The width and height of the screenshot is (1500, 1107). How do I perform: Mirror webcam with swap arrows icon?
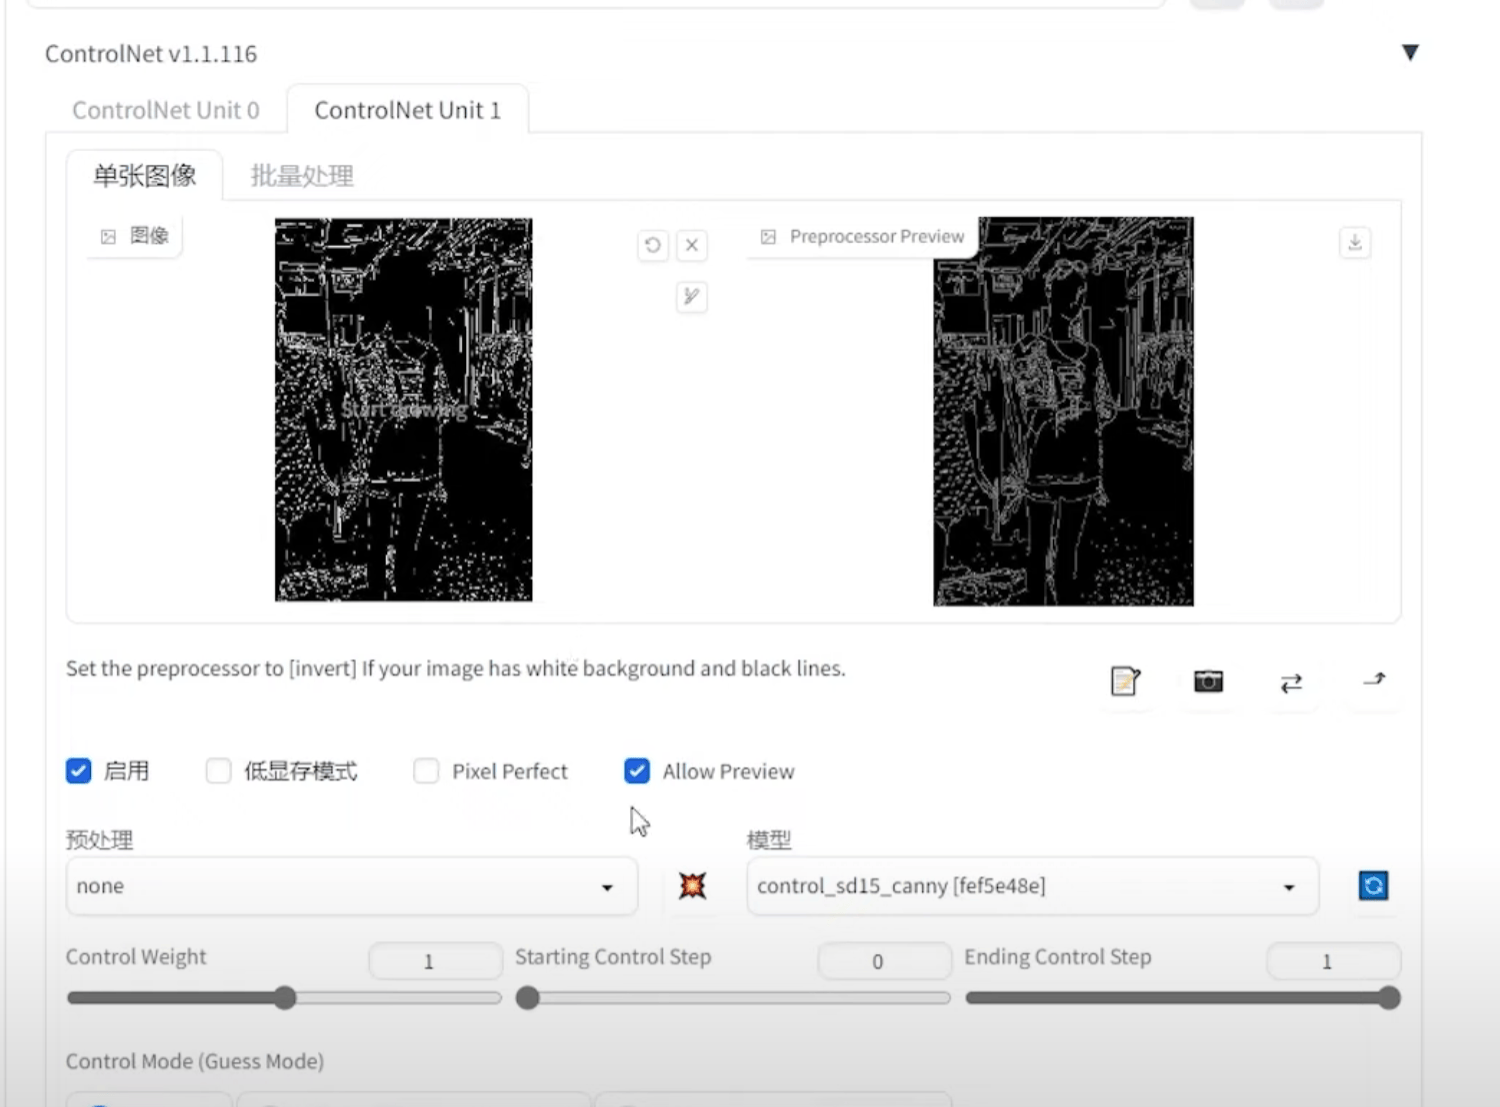(1292, 682)
